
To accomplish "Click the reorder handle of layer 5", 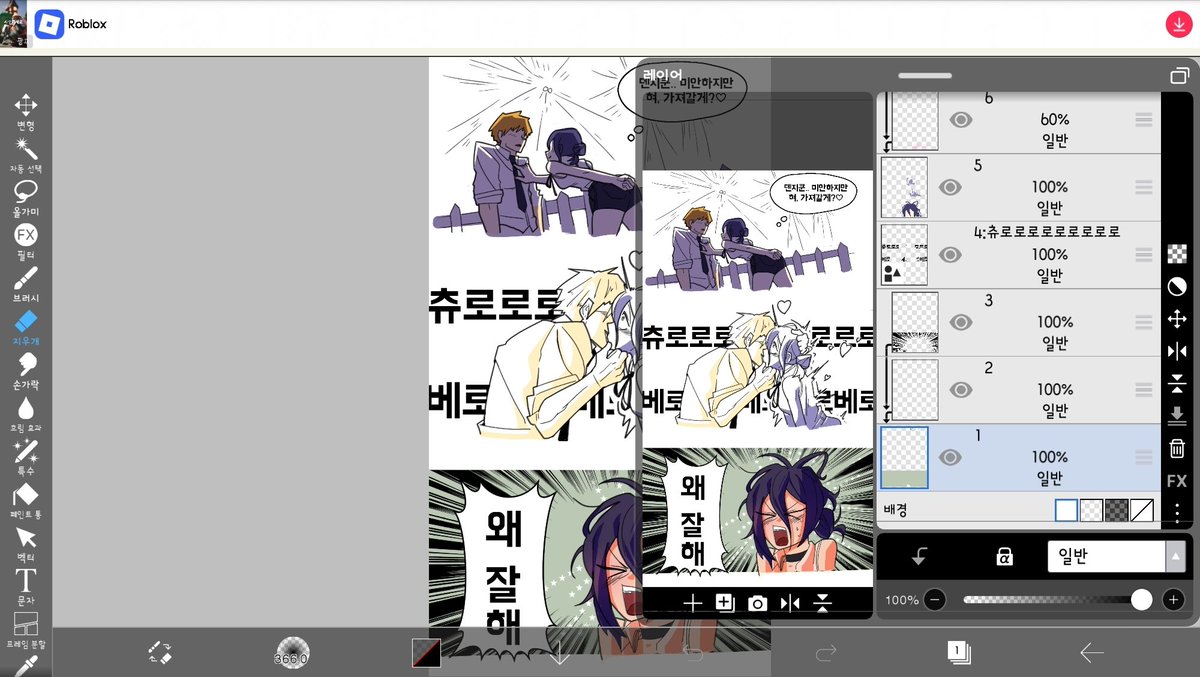I will point(1144,187).
